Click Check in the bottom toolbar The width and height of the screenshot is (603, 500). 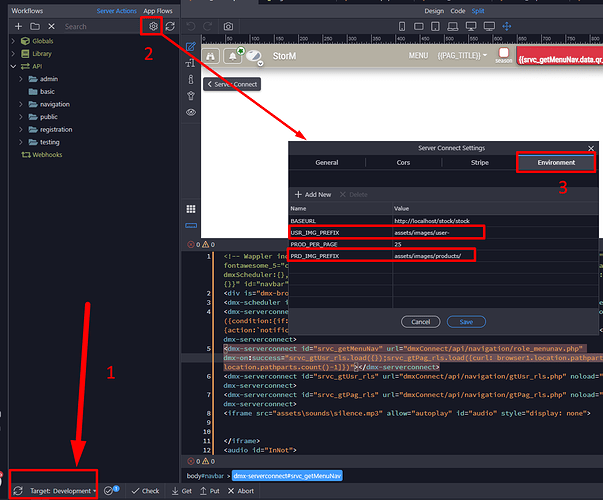[x=145, y=491]
